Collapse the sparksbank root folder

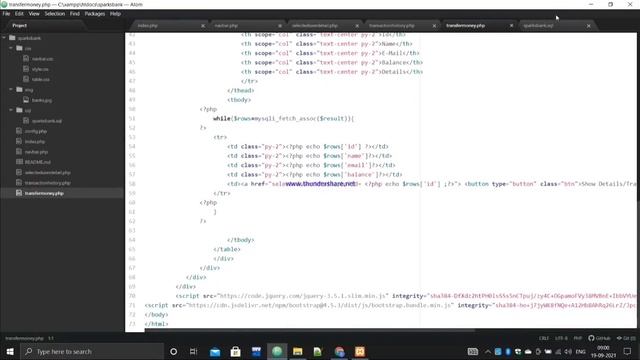pyautogui.click(x=4, y=38)
